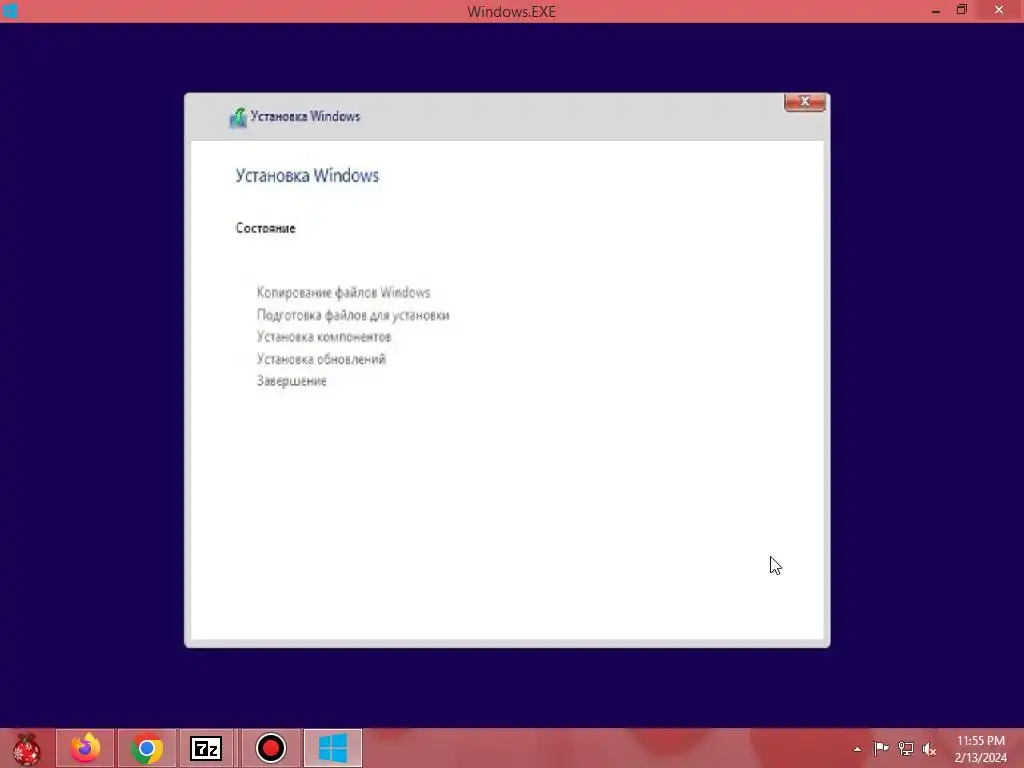
Task: Select the 'Завершение' step text
Action: point(291,381)
